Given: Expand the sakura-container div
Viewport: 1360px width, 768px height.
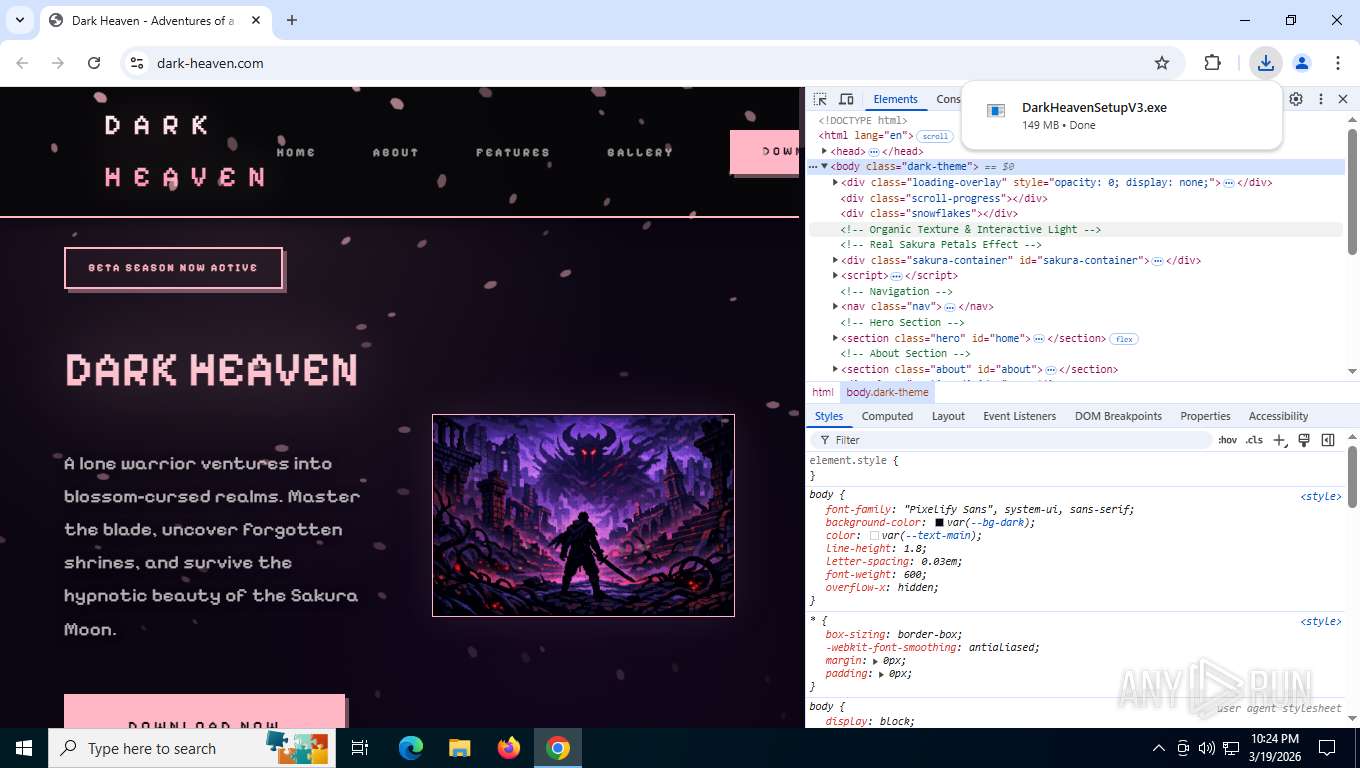Looking at the screenshot, I should tap(835, 260).
